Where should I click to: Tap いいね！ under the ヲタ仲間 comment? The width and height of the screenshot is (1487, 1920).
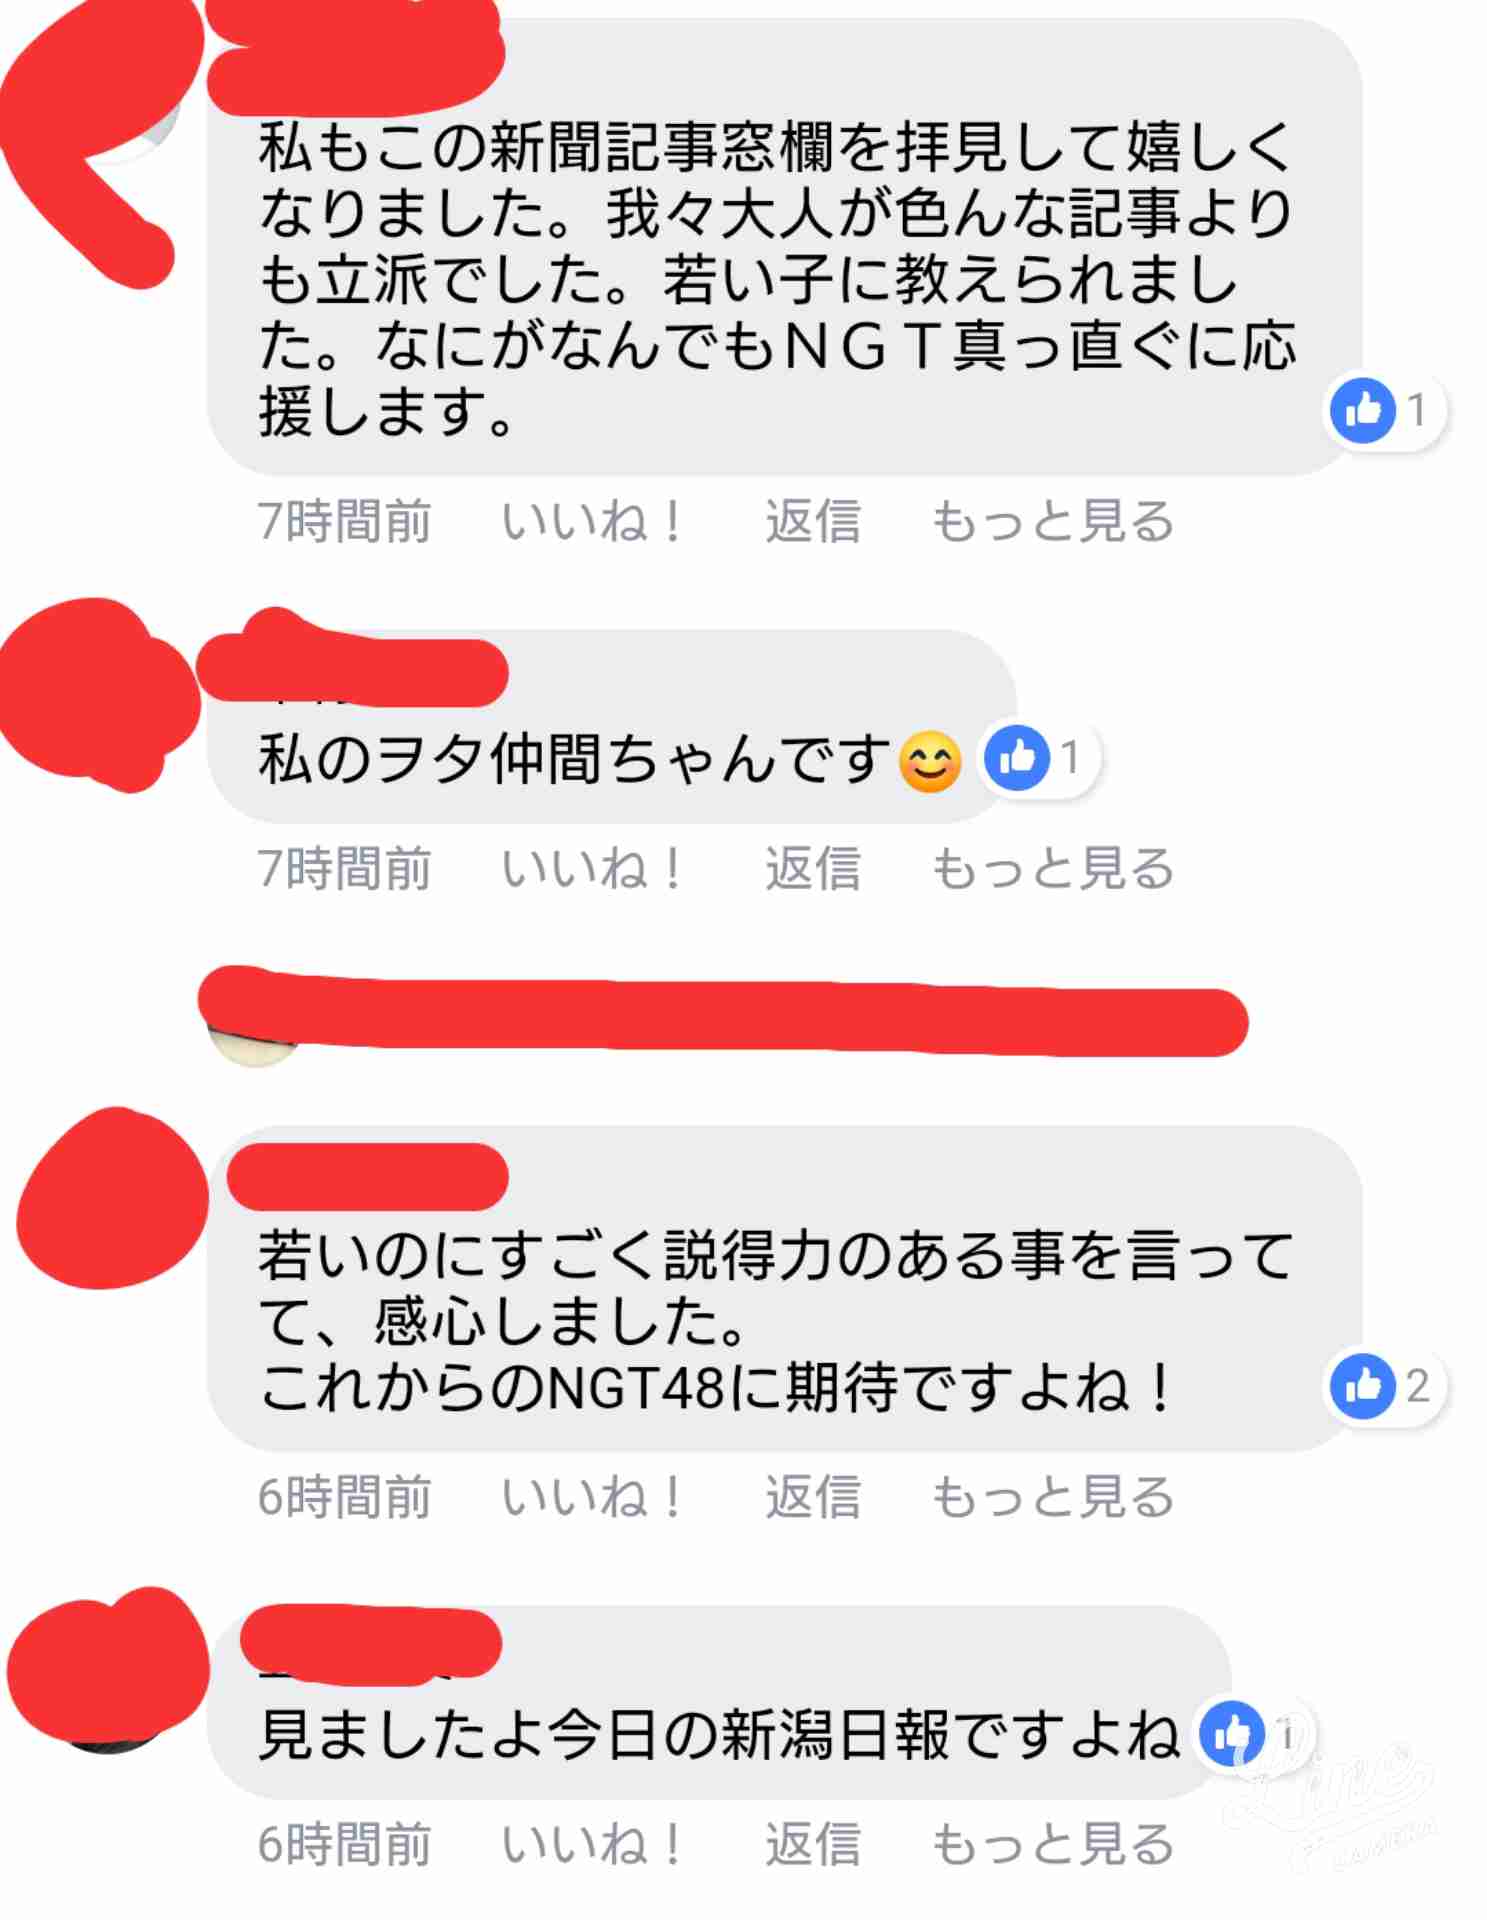590,868
